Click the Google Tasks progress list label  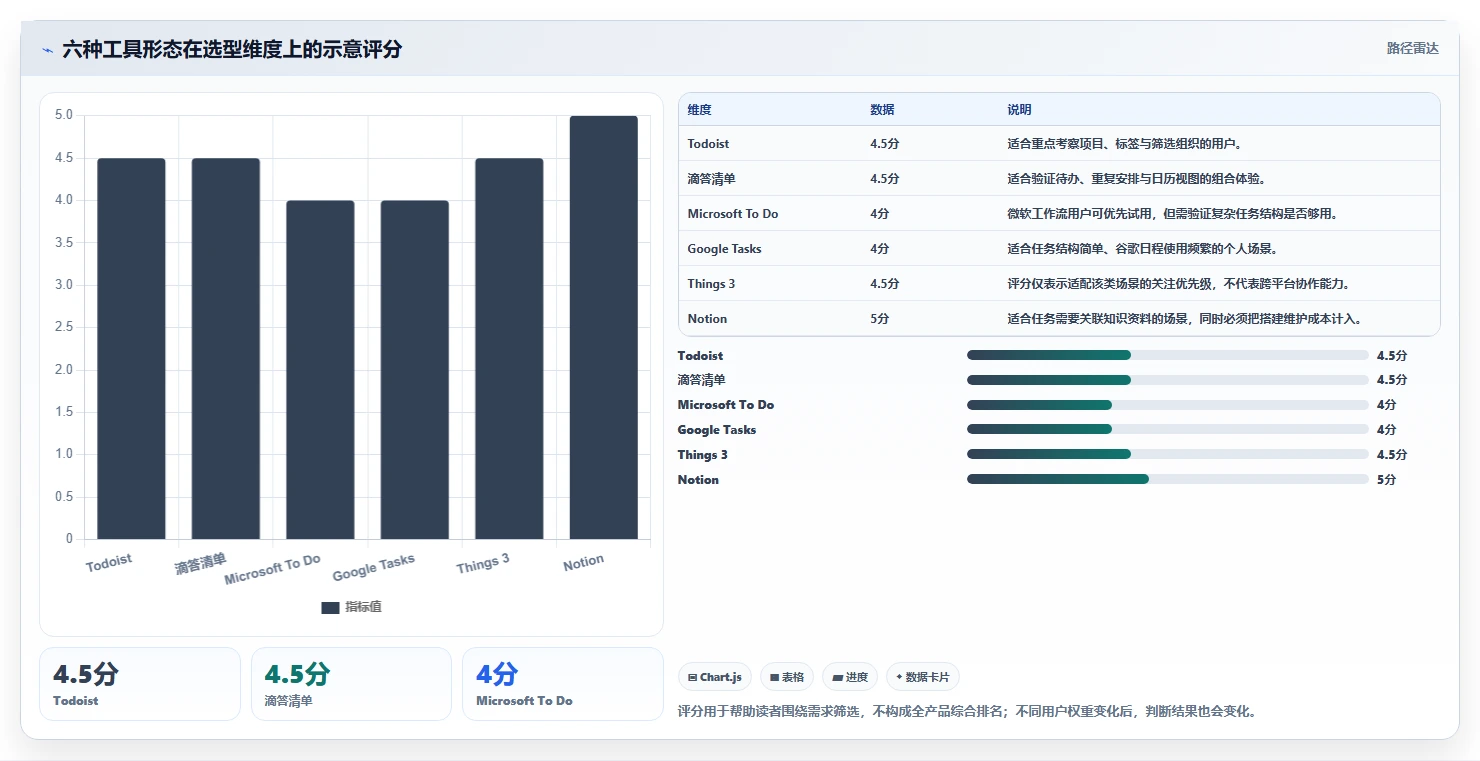[x=717, y=430]
